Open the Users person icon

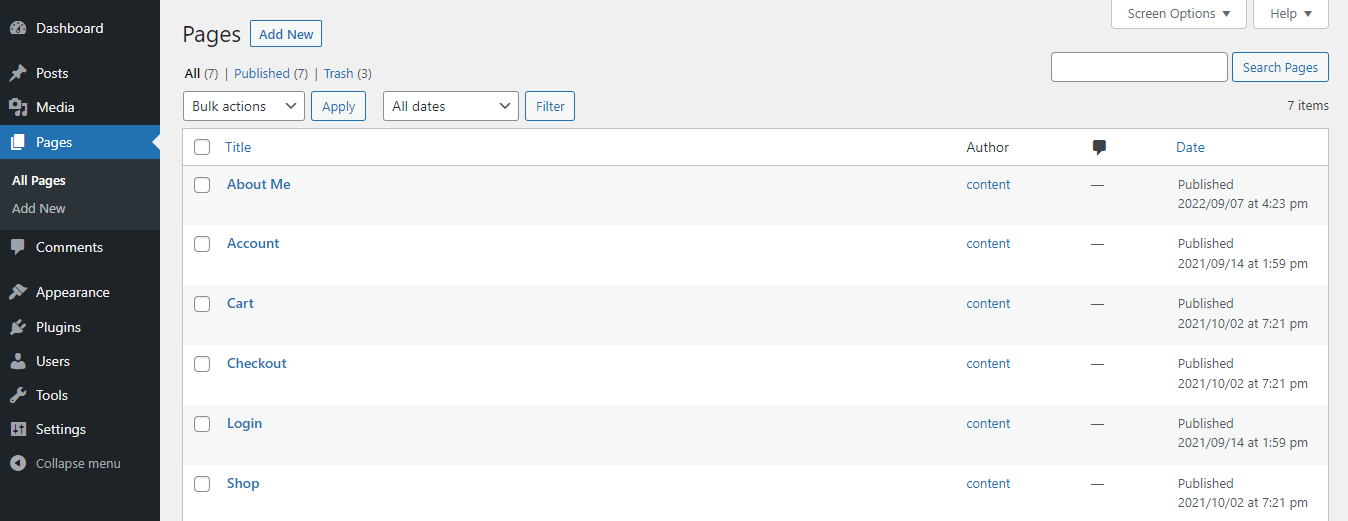click(x=18, y=361)
